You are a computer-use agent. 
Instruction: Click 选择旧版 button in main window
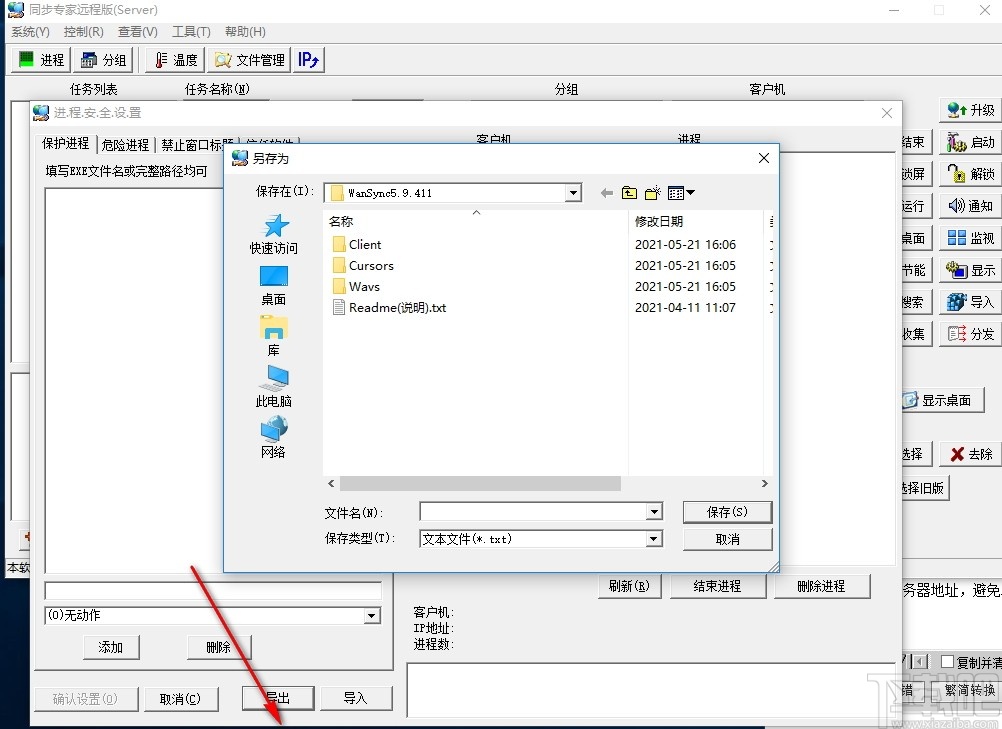pos(925,488)
